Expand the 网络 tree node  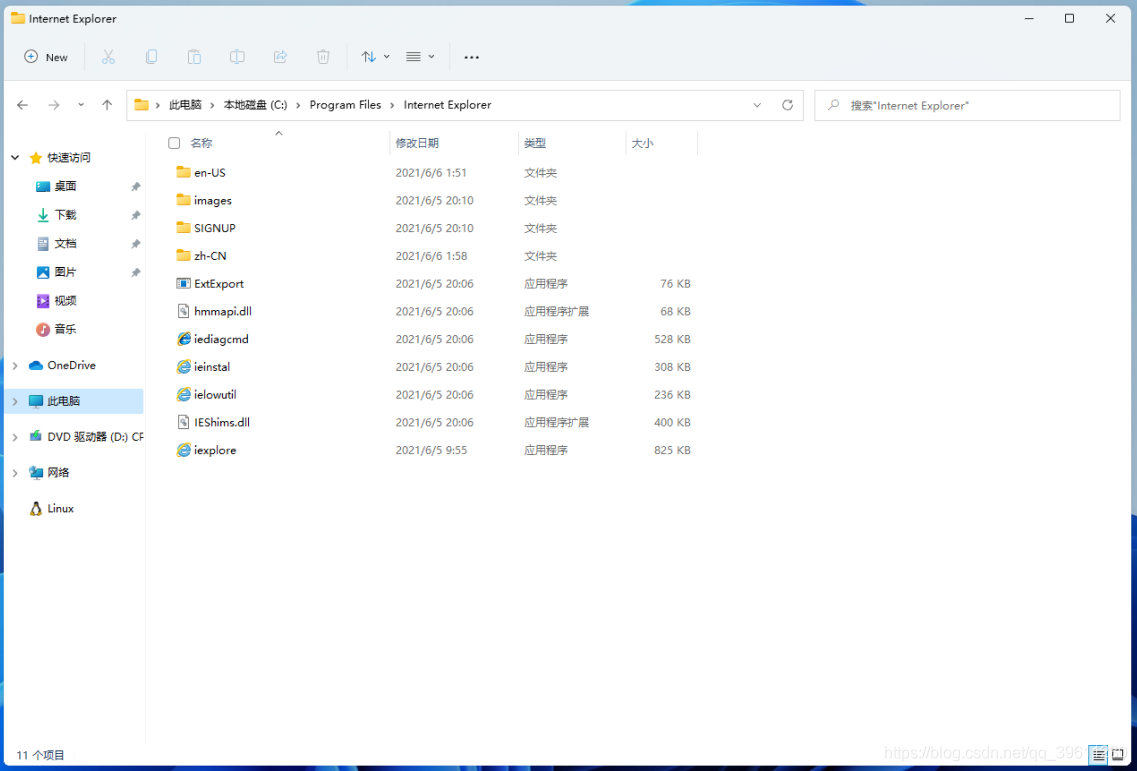tap(15, 473)
